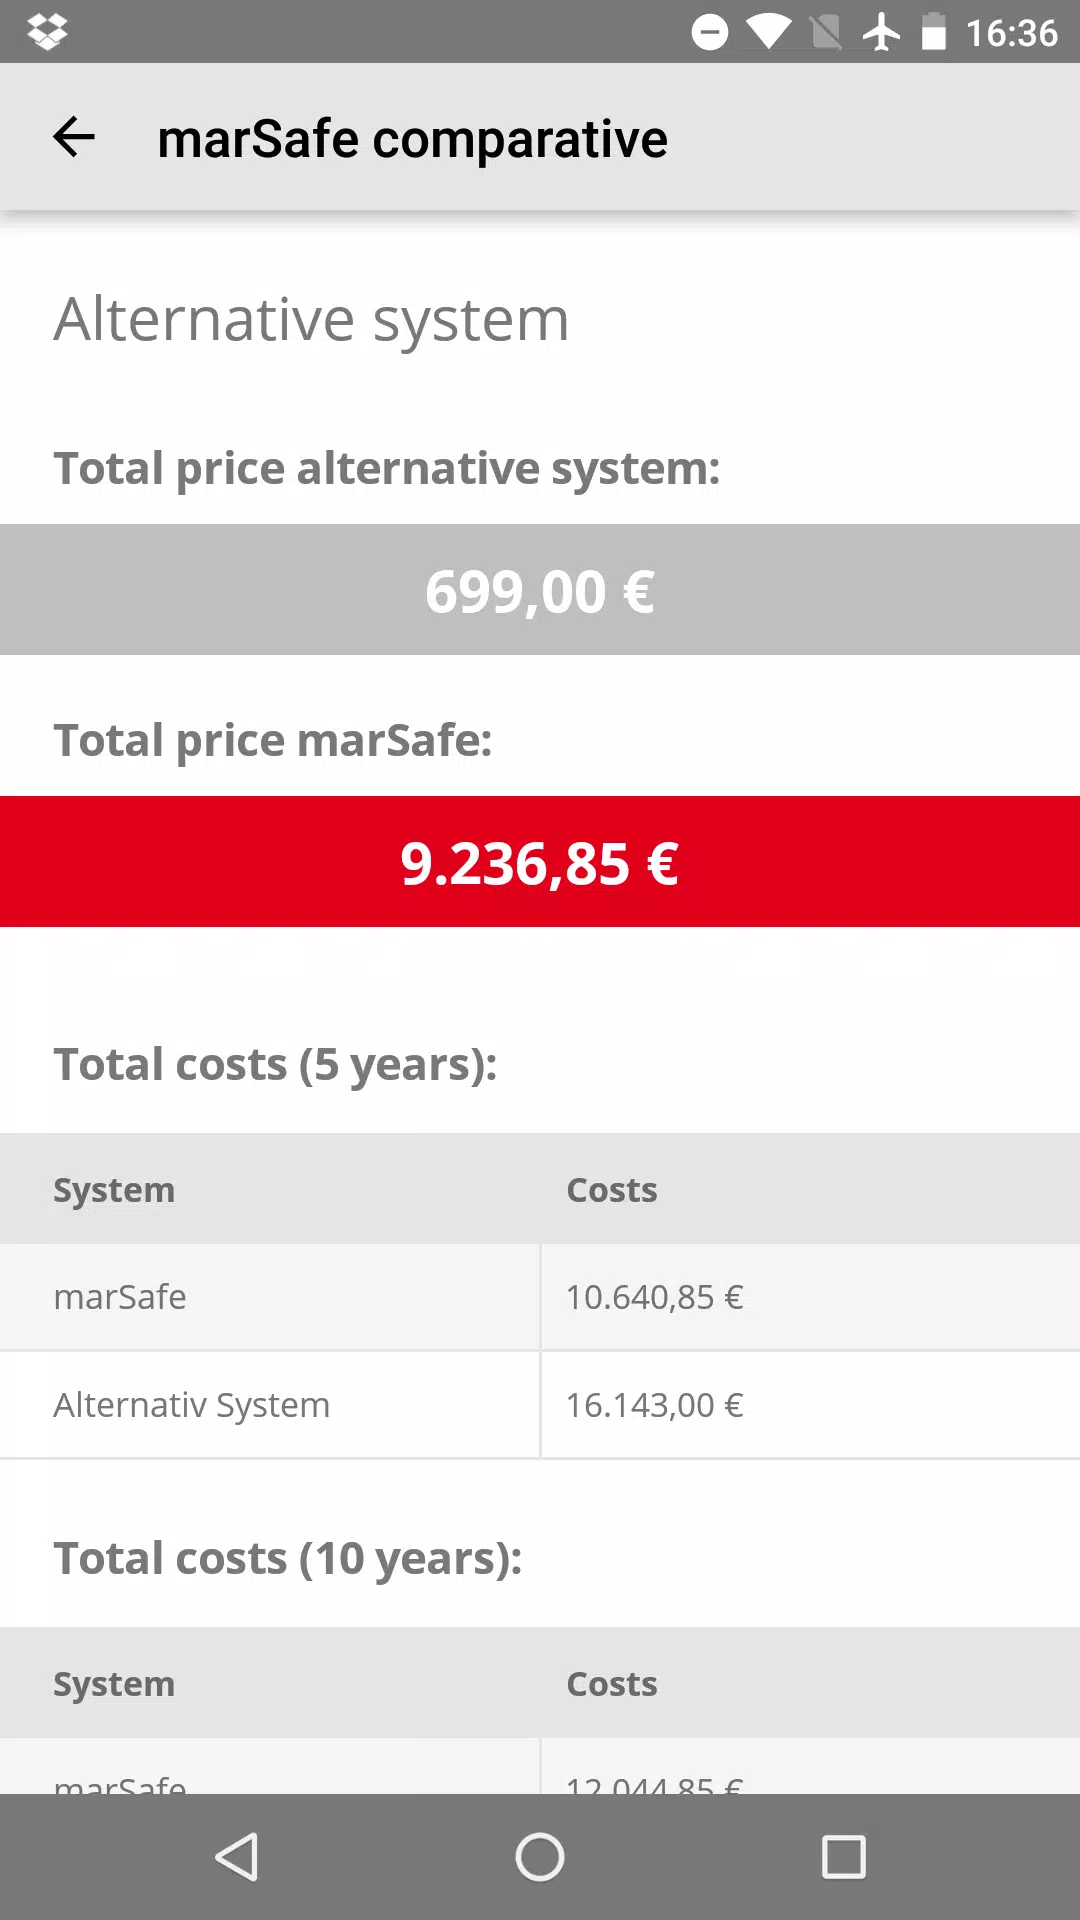Select the gray 699,00 € price bar
The width and height of the screenshot is (1080, 1920).
pos(540,590)
